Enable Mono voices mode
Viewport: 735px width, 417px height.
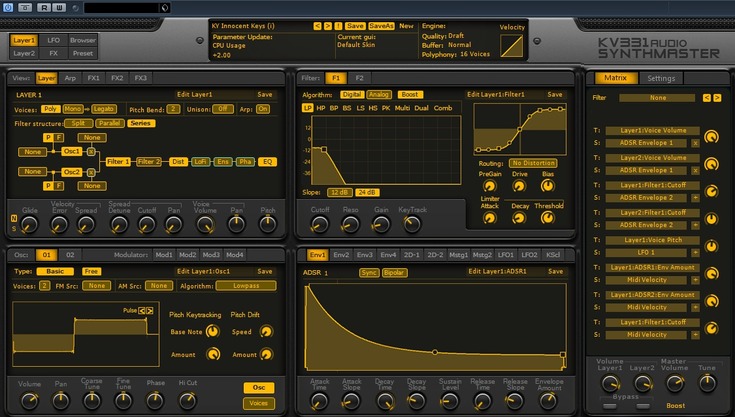click(x=73, y=109)
